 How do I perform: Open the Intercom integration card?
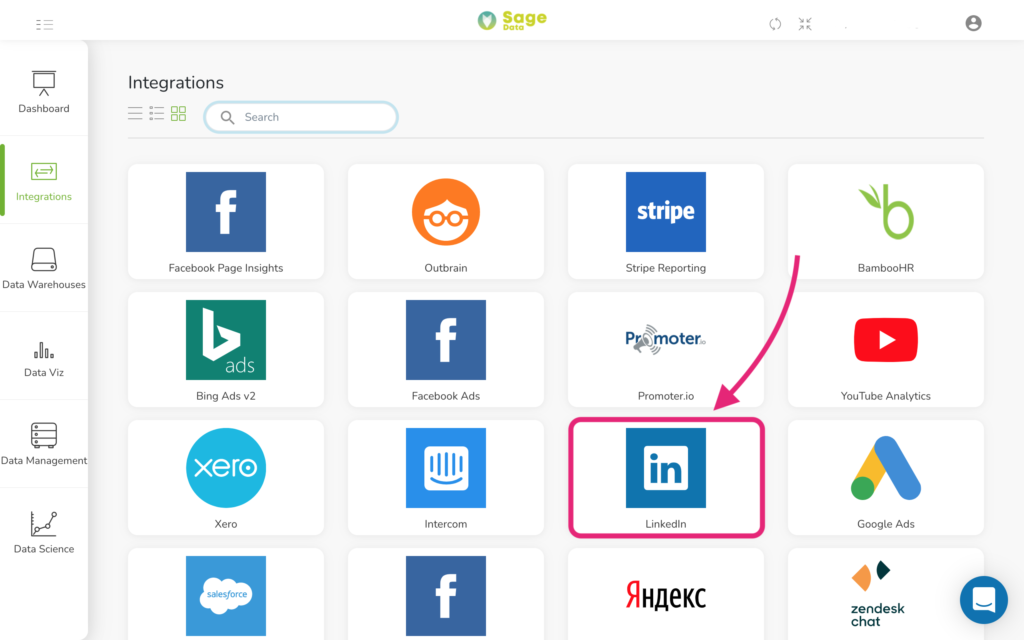click(446, 477)
